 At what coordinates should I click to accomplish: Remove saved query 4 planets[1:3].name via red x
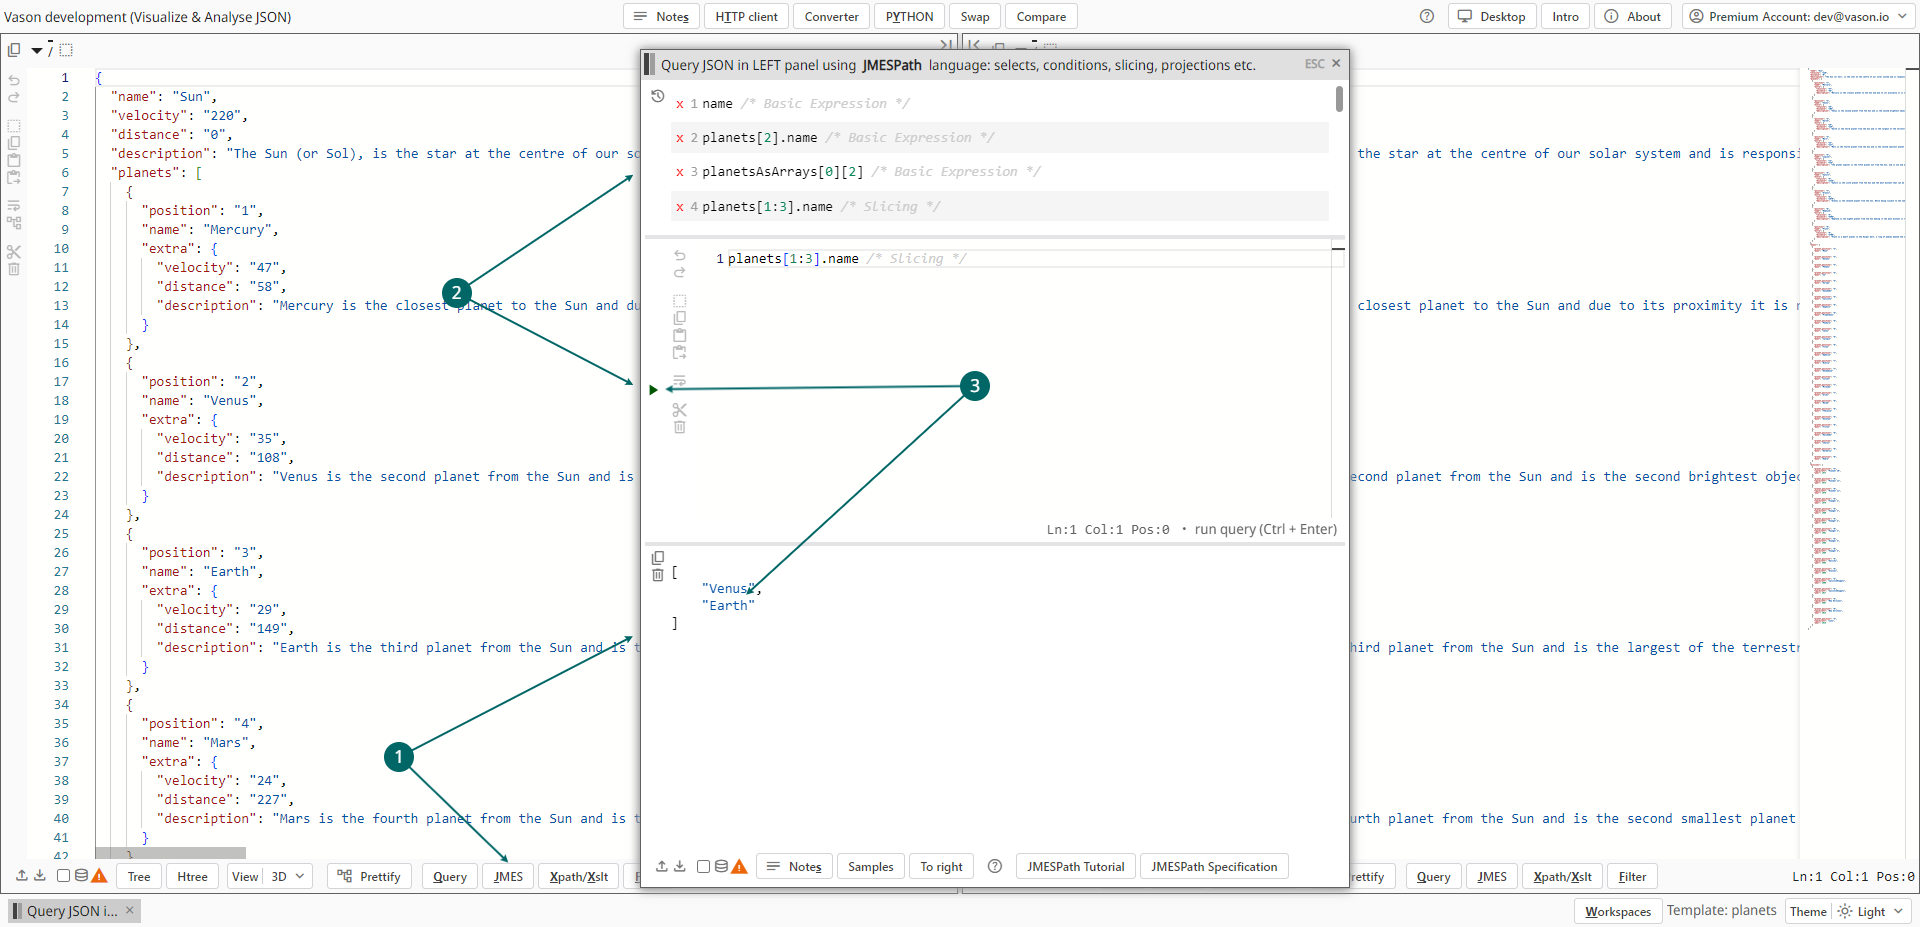(680, 207)
